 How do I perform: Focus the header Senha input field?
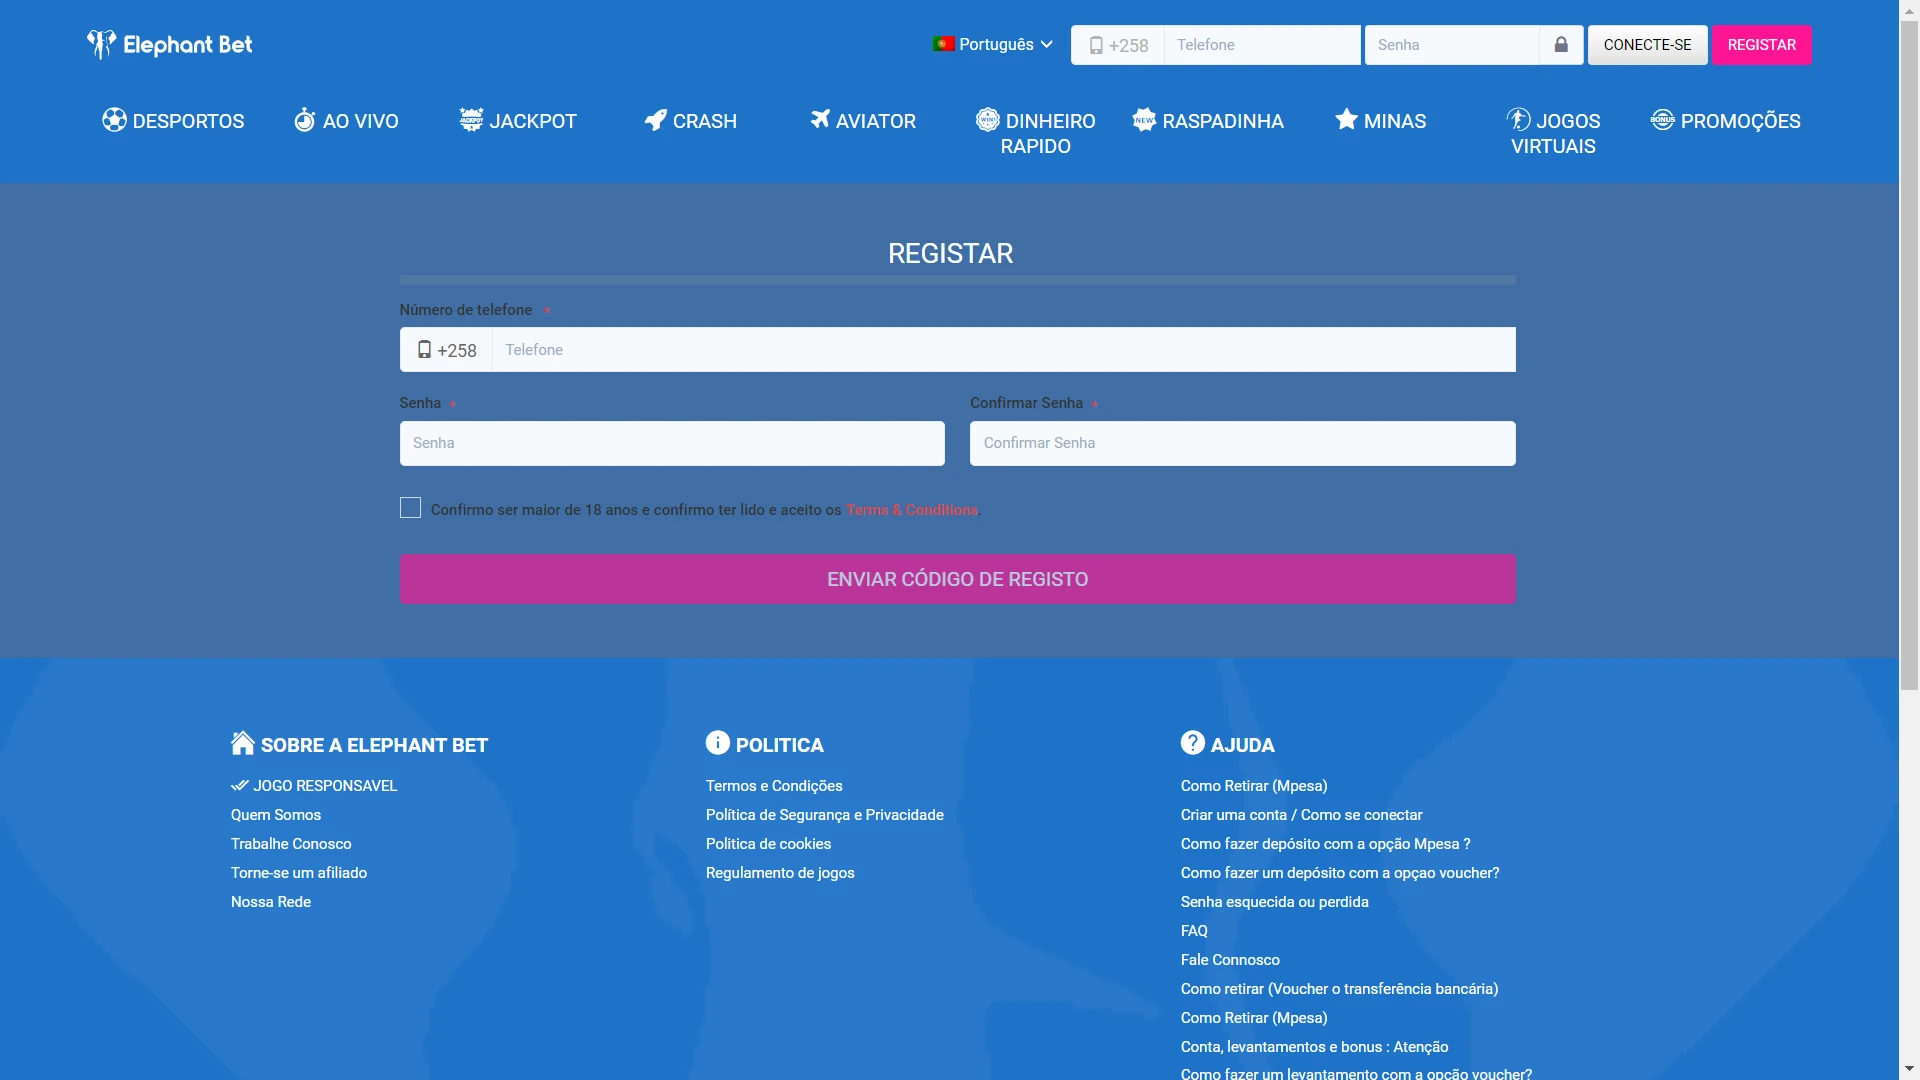pos(1452,45)
